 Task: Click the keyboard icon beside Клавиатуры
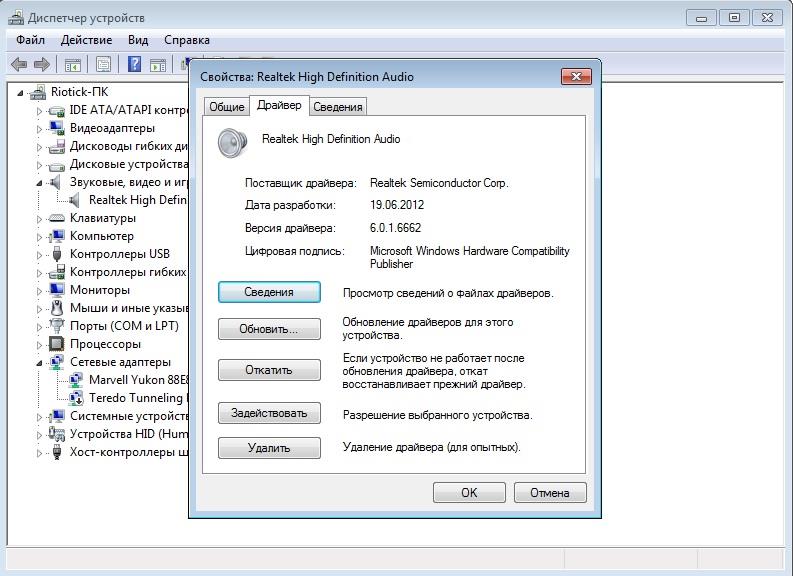[x=56, y=218]
